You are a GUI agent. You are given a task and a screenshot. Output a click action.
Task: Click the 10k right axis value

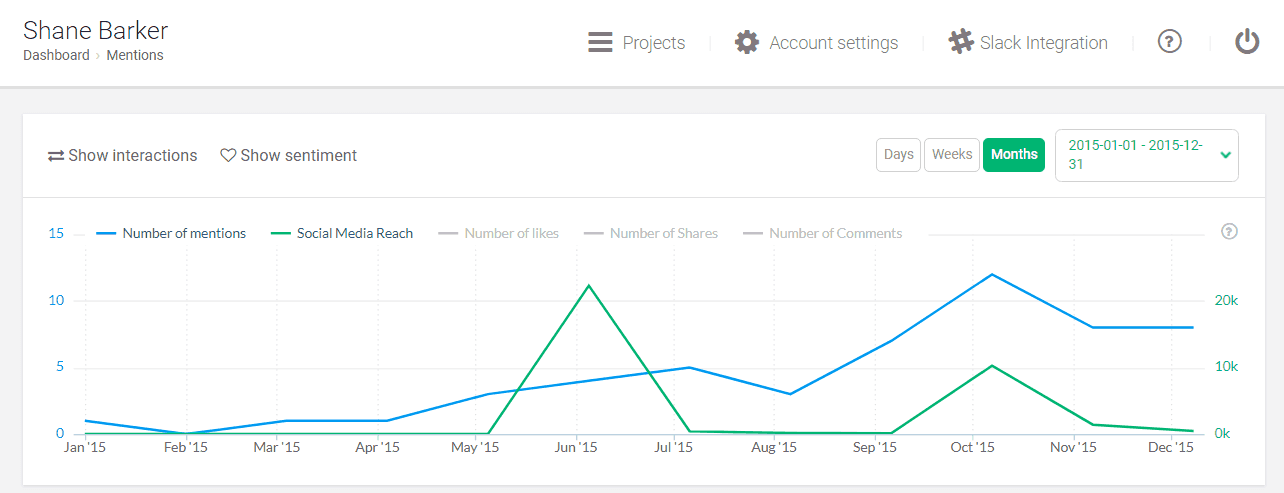tap(1226, 367)
